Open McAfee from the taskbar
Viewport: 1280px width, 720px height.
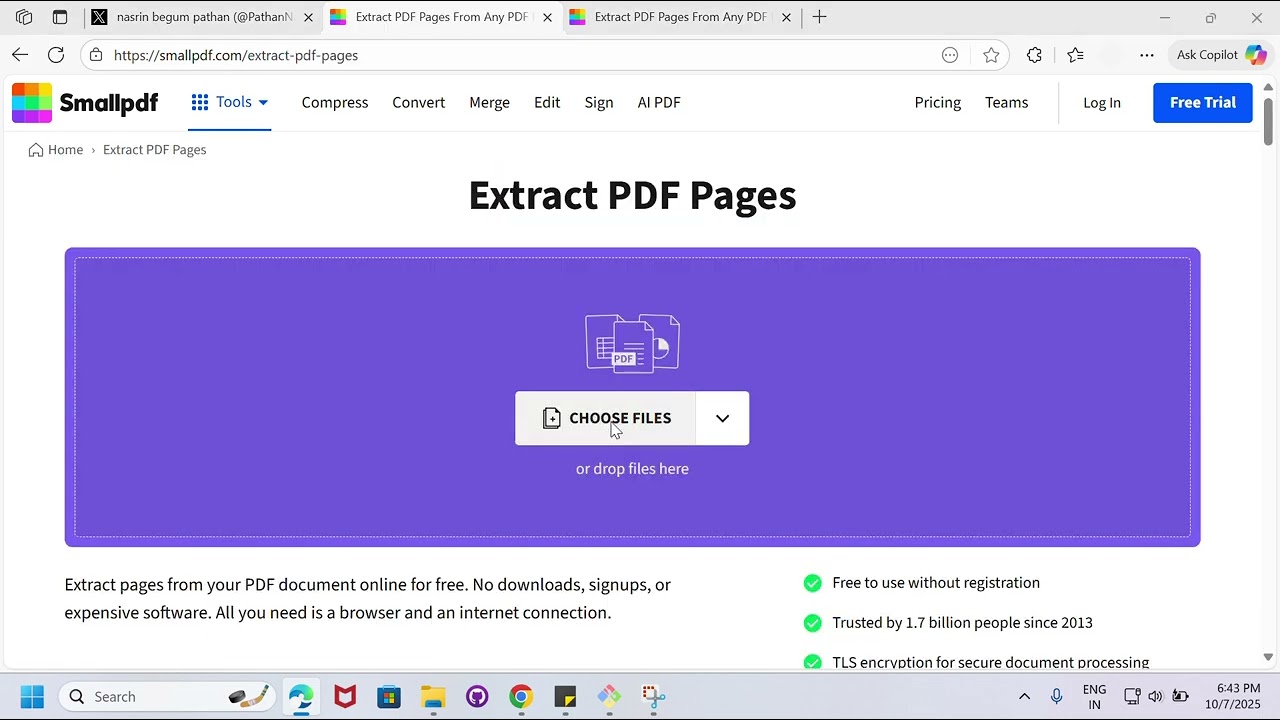pos(345,696)
